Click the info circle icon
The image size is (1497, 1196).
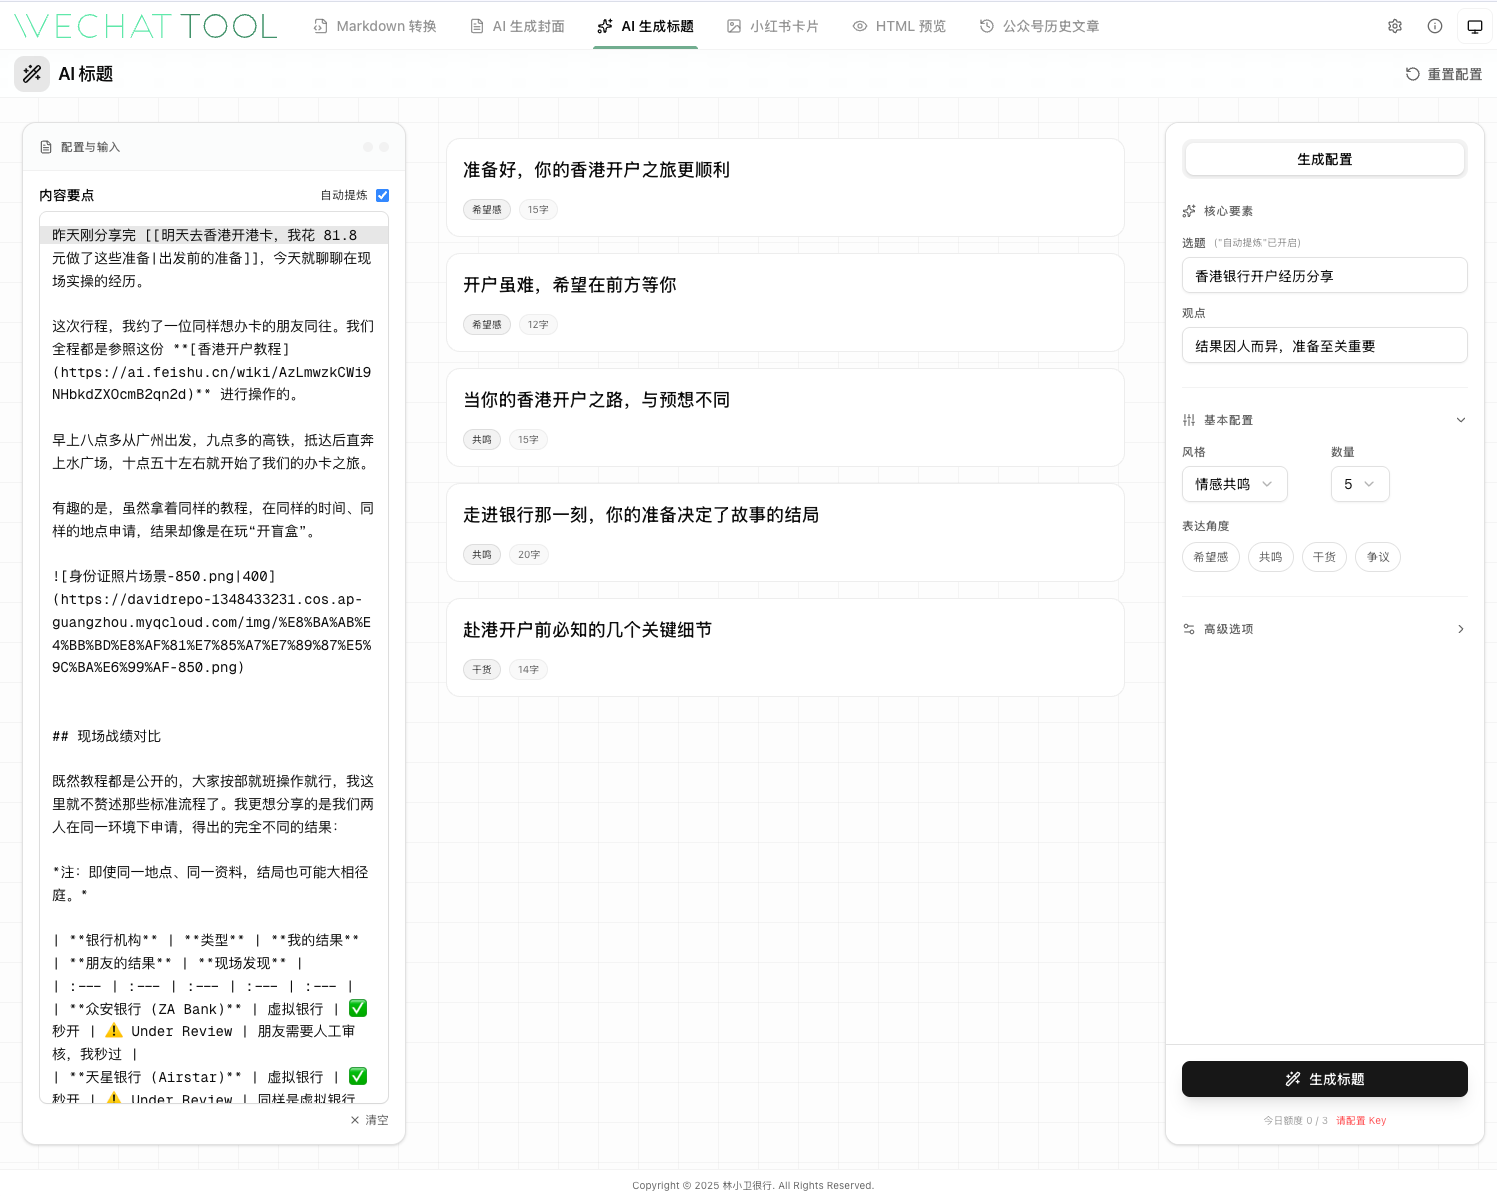tap(1435, 26)
